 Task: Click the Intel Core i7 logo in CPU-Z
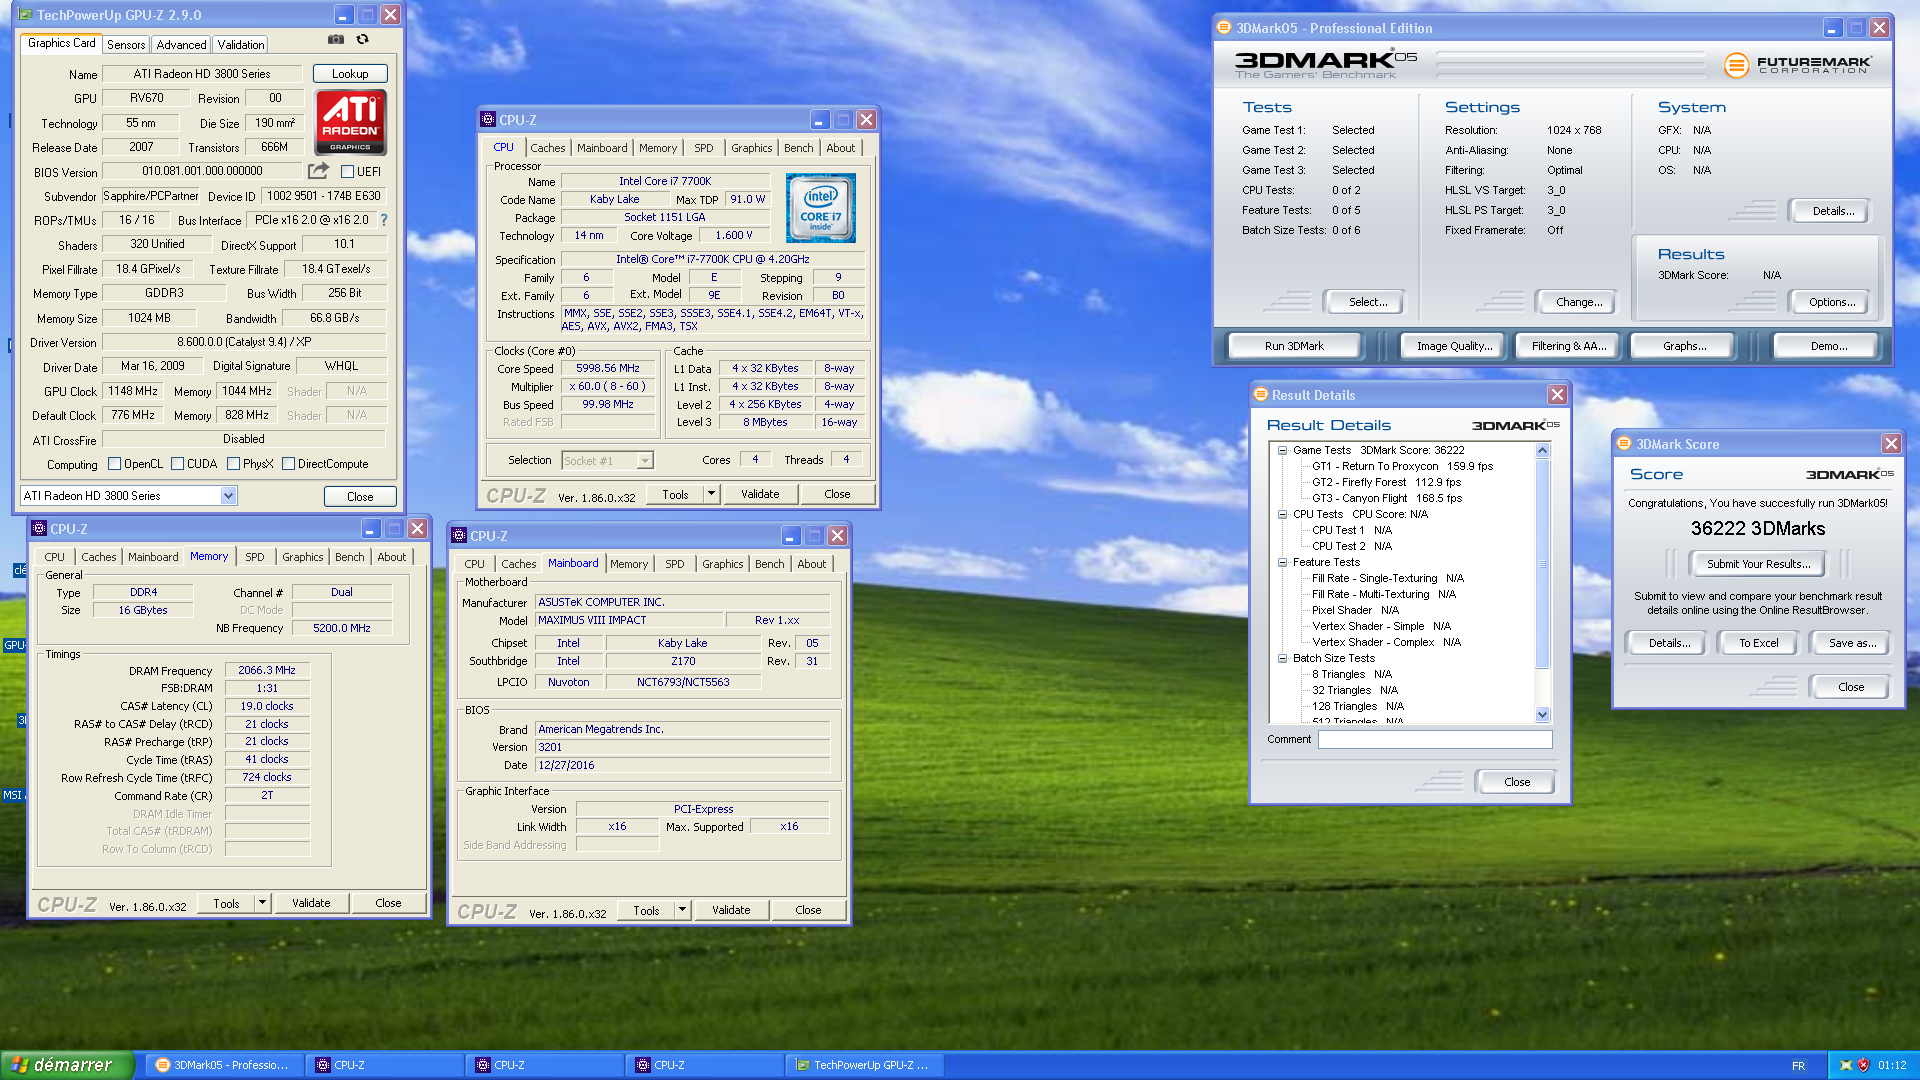(x=820, y=208)
